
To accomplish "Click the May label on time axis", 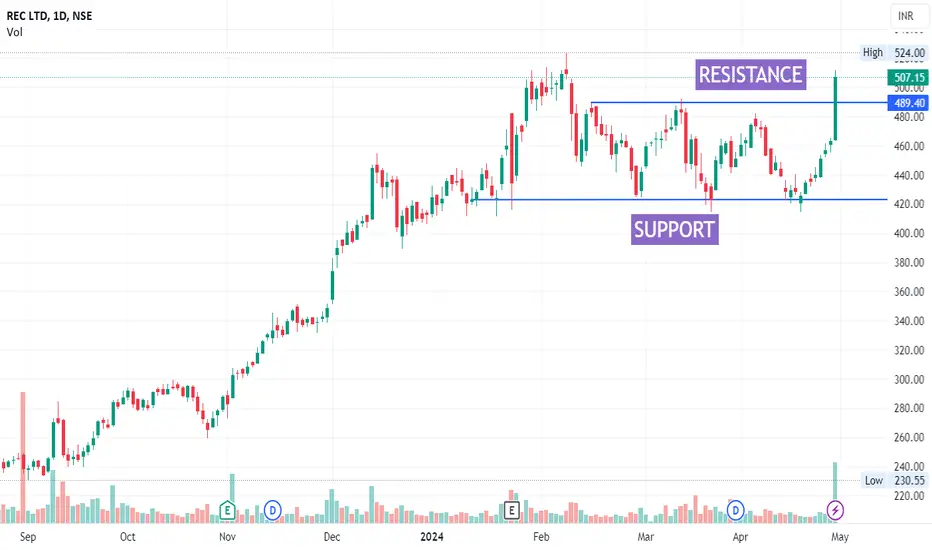I will point(839,537).
